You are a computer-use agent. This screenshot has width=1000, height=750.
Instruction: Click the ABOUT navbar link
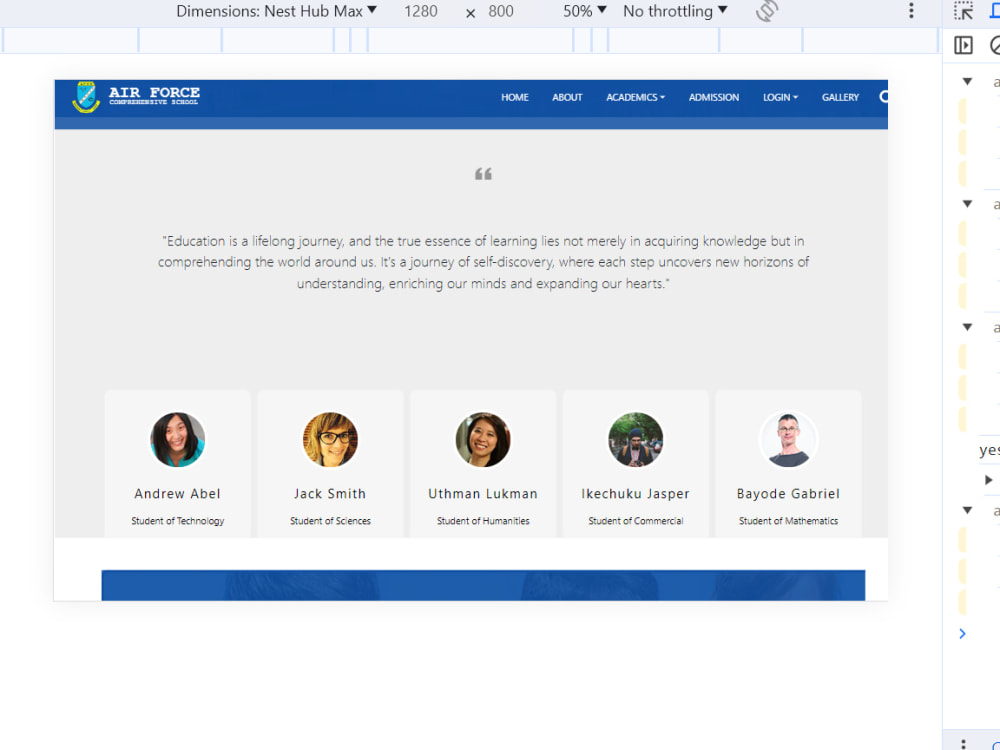[x=567, y=97]
